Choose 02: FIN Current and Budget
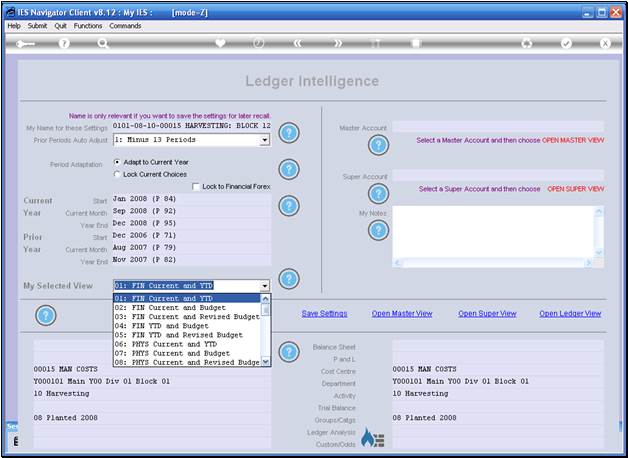Image resolution: width=628 pixels, height=458 pixels. [187, 307]
